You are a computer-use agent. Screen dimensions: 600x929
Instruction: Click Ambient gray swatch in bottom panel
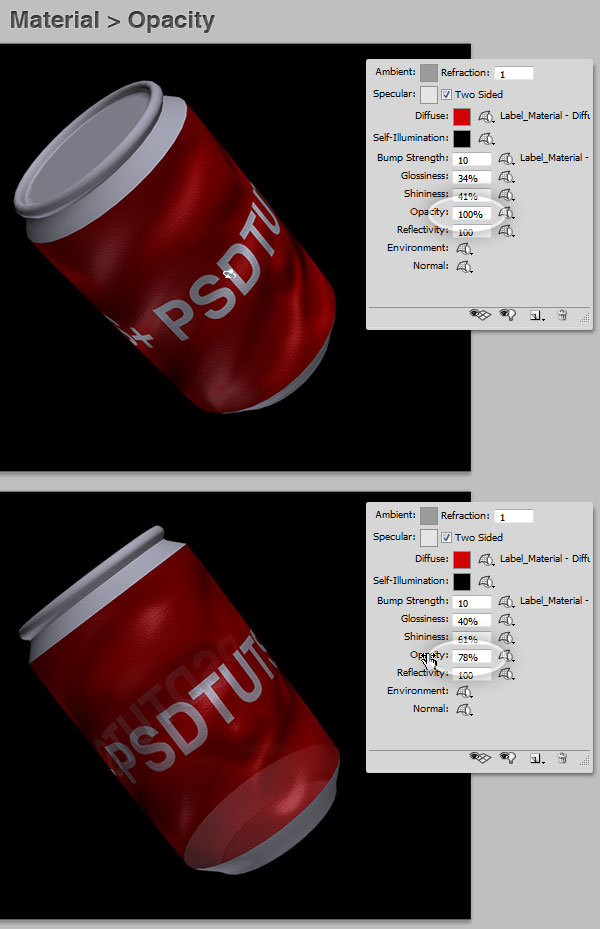(428, 515)
